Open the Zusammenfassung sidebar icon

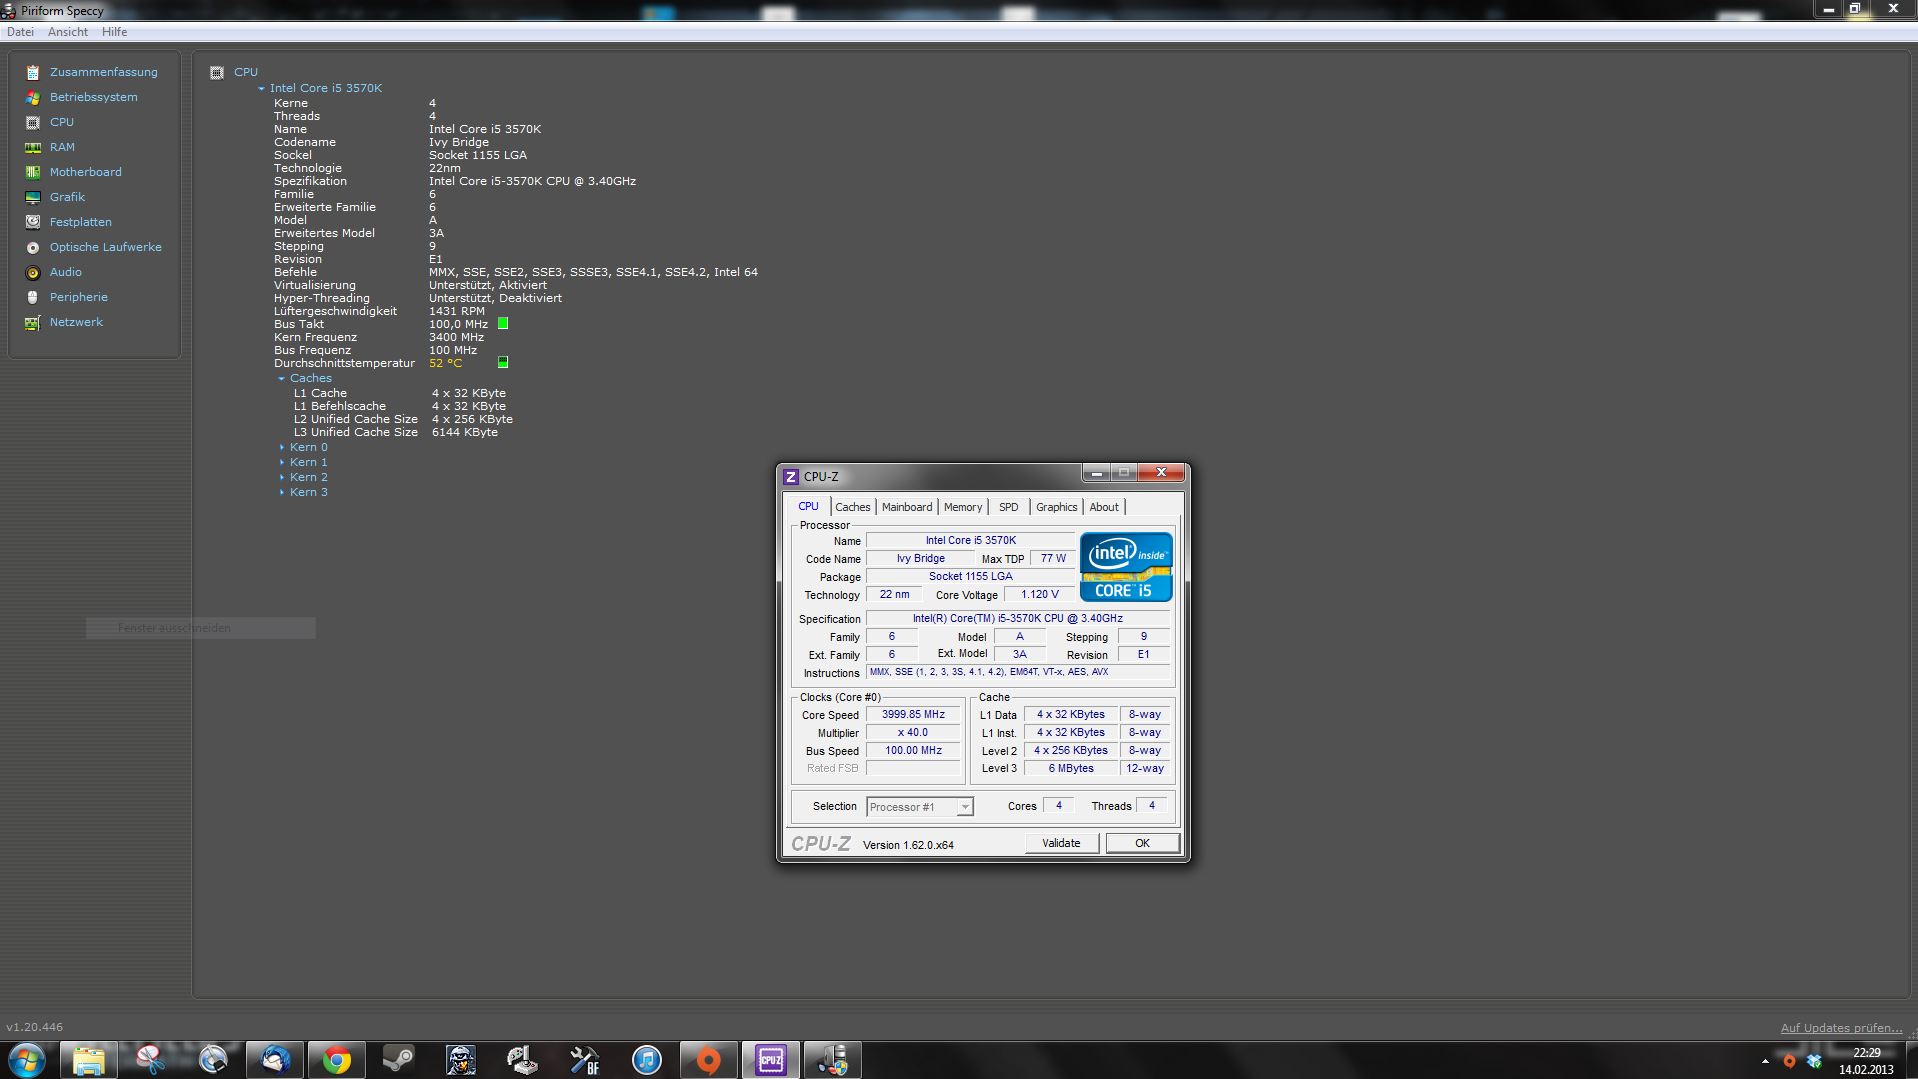33,72
